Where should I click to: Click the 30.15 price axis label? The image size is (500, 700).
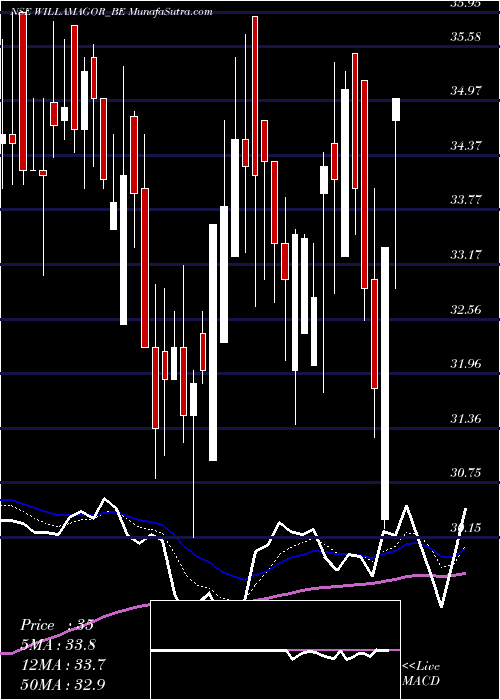(x=466, y=528)
